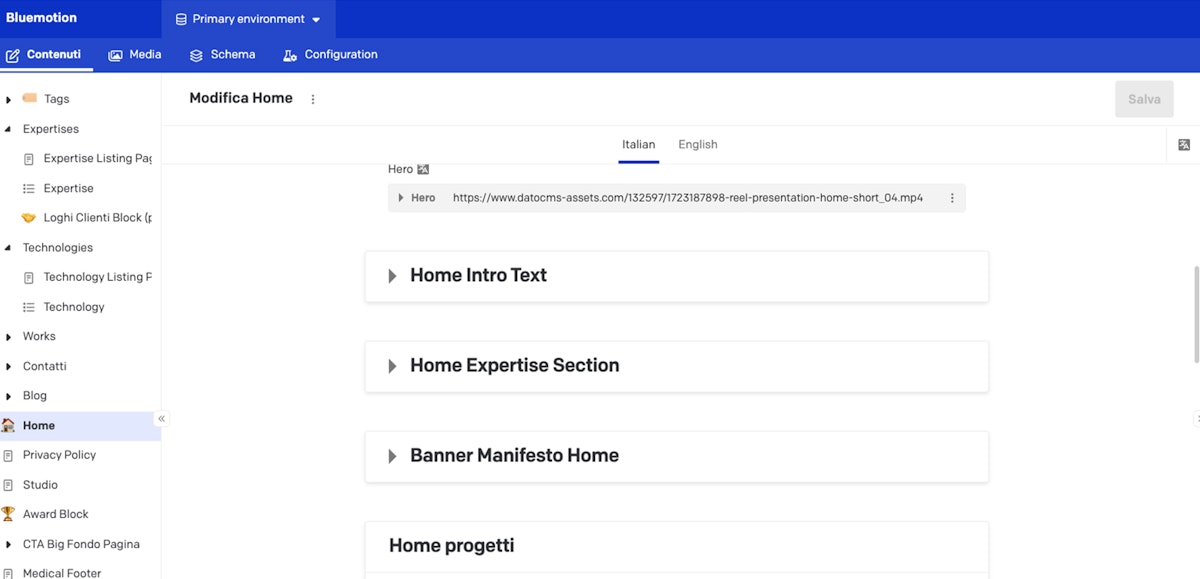Open the Schema tab
The height and width of the screenshot is (579, 1200).
click(222, 55)
